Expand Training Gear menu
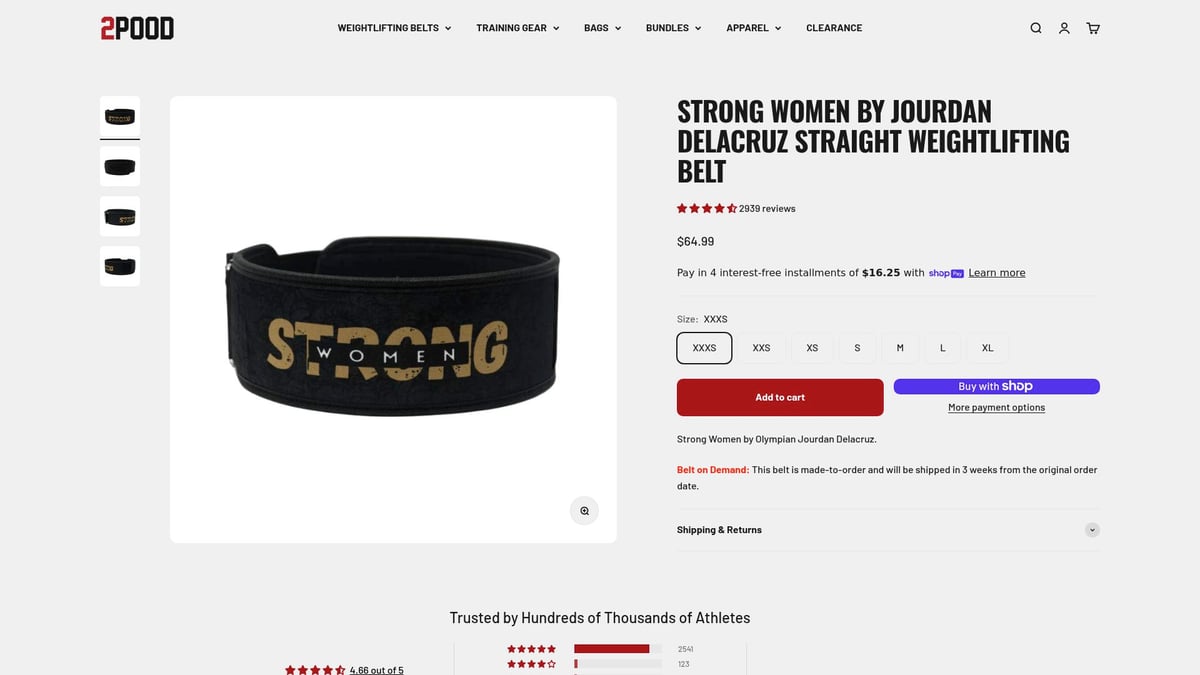 coord(518,28)
